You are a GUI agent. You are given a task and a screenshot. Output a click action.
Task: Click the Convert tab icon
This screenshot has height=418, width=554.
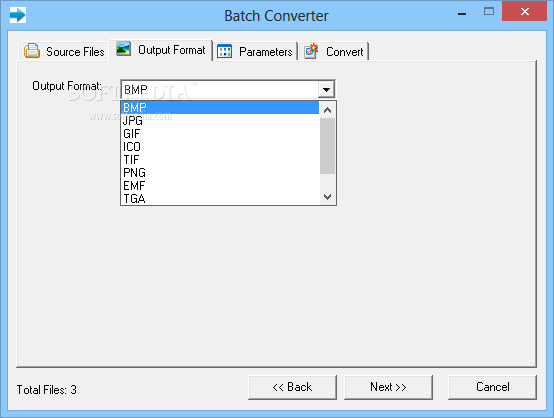pyautogui.click(x=311, y=51)
